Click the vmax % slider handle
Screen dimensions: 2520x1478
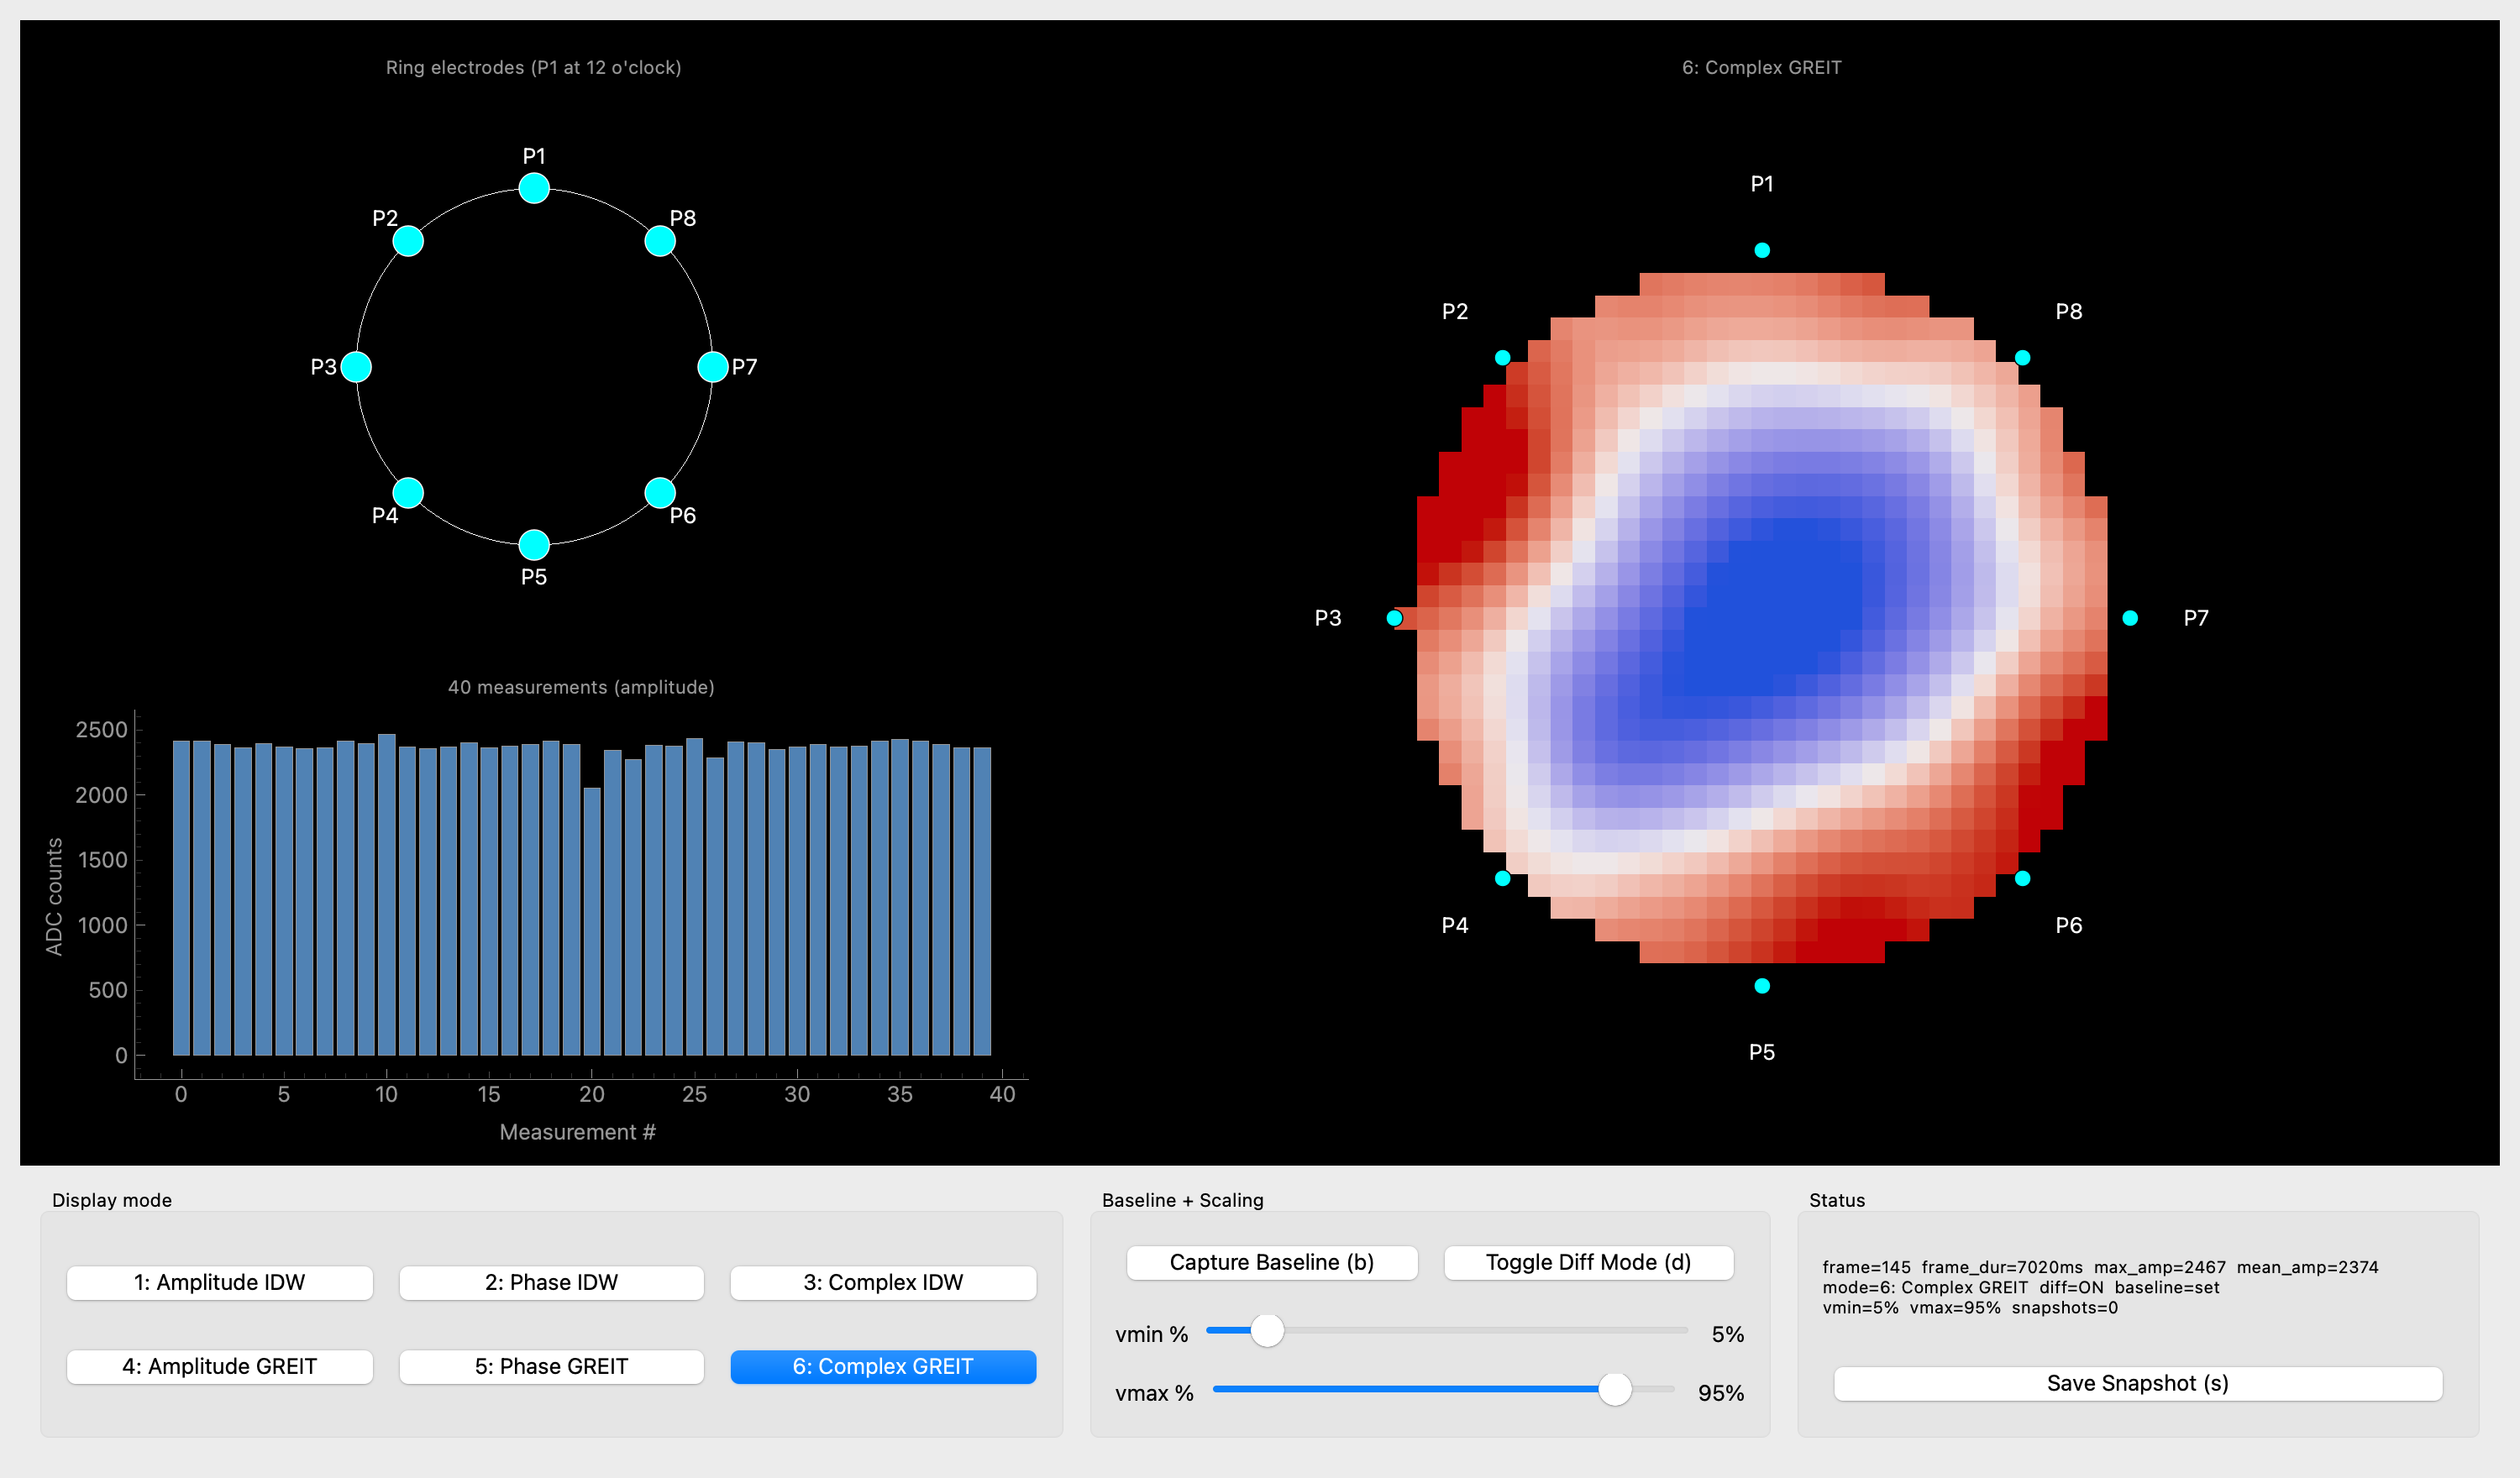click(1615, 1389)
